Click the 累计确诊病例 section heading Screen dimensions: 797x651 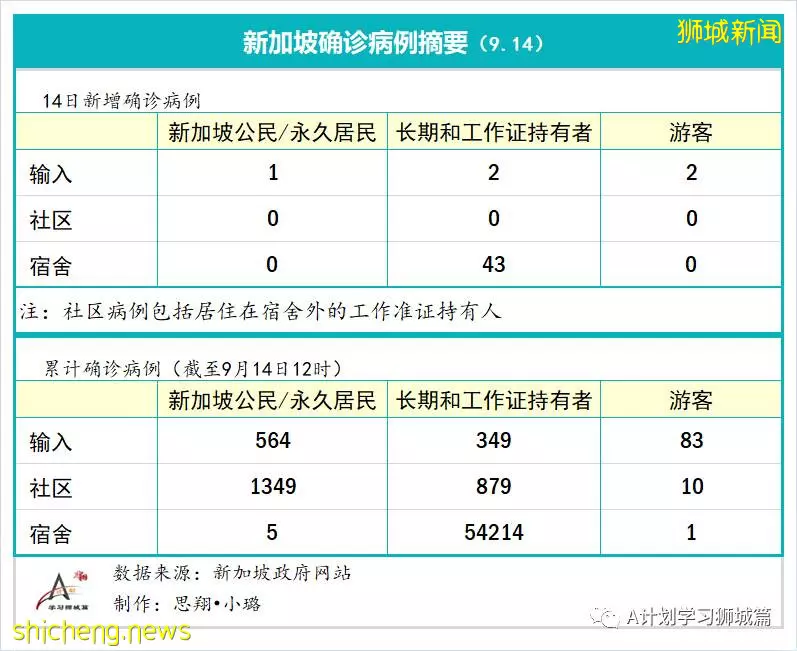coord(194,368)
